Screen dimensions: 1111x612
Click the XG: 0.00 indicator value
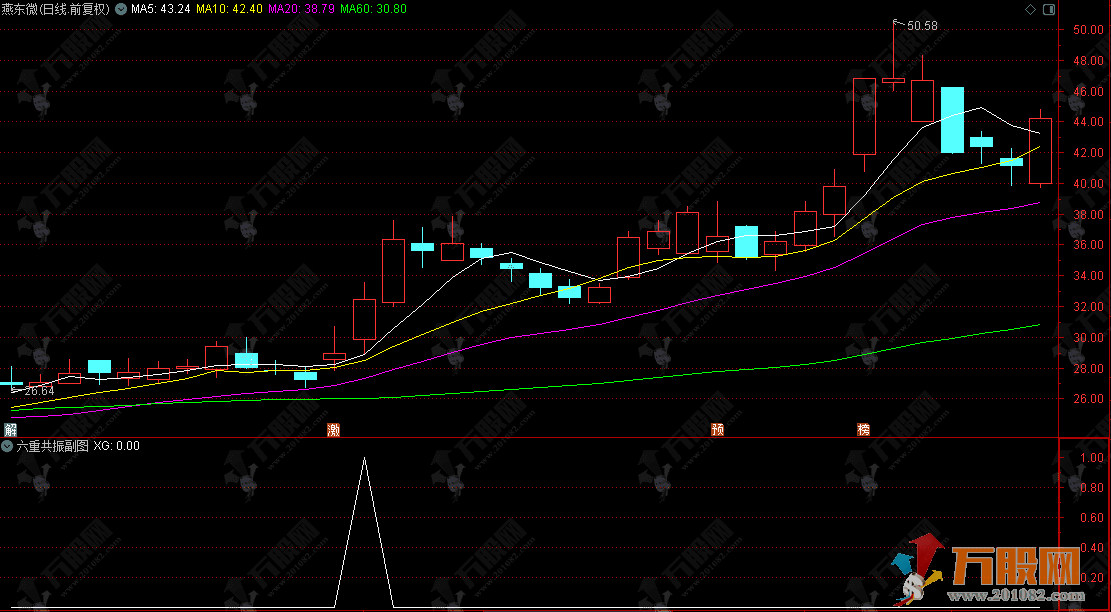(117, 446)
